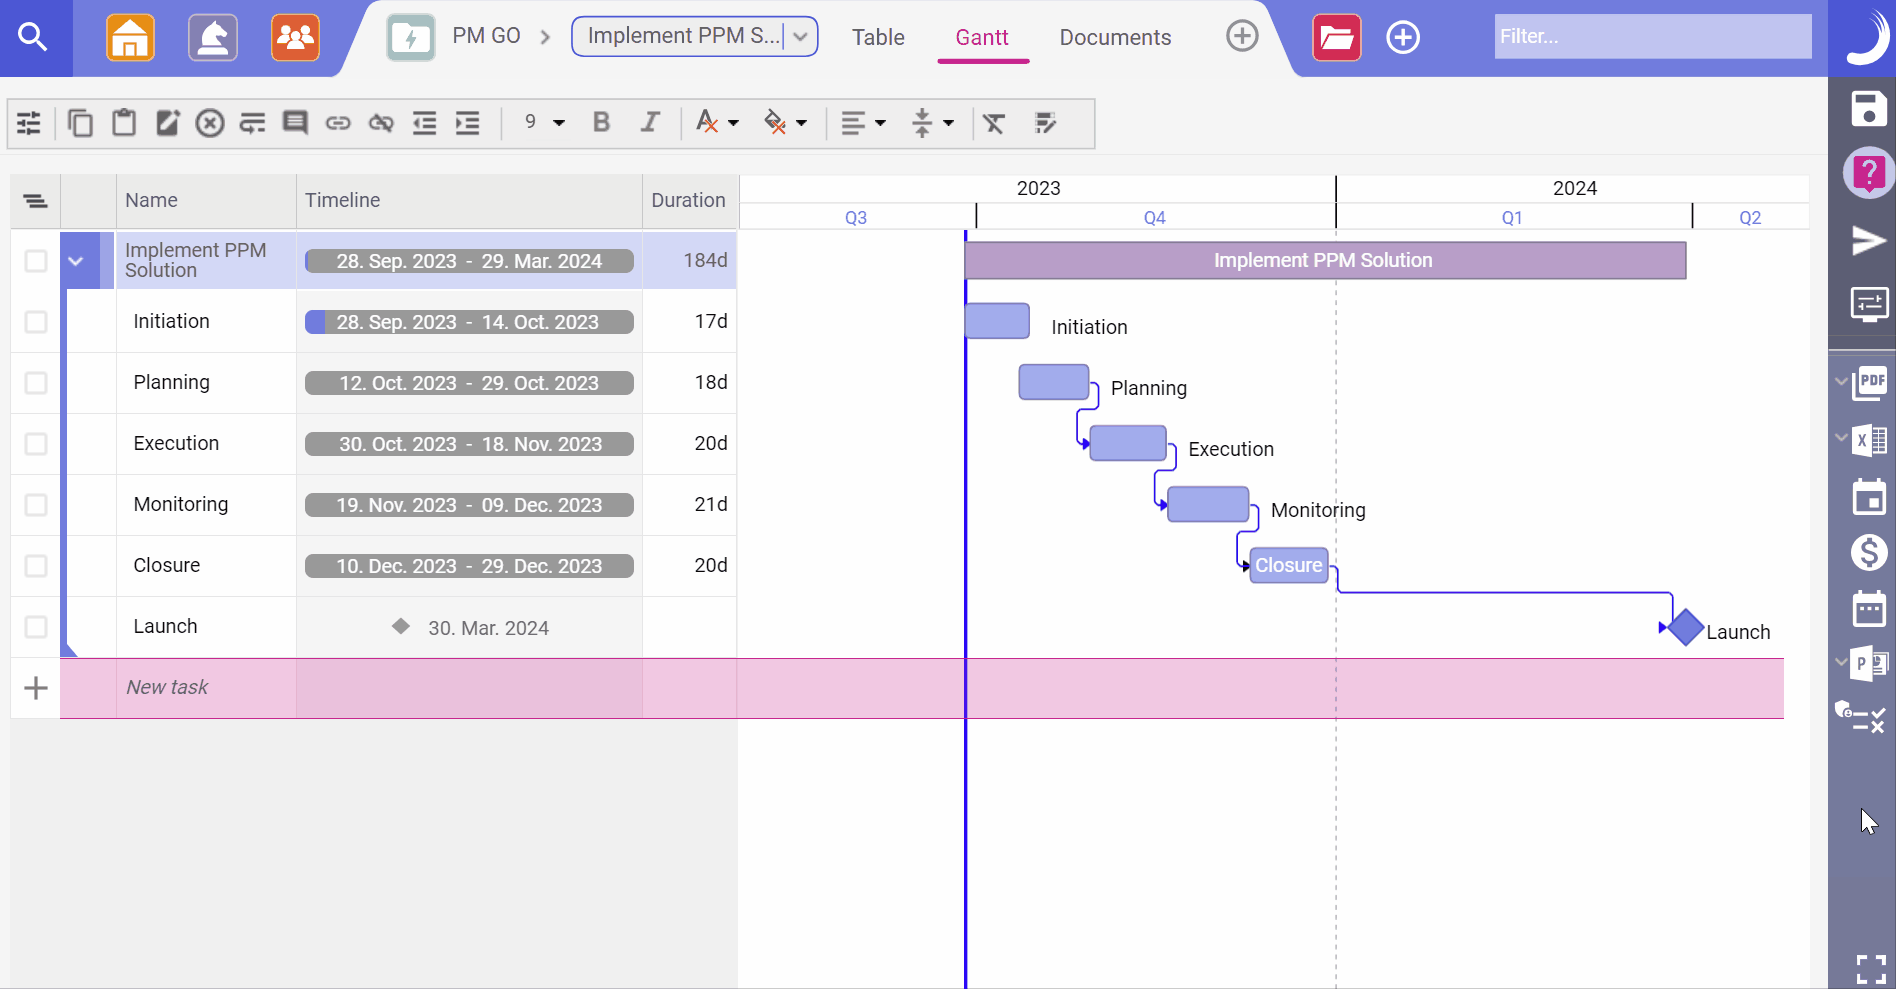Image resolution: width=1896 pixels, height=989 pixels.
Task: Open the text color dropdown arrow
Action: [x=734, y=123]
